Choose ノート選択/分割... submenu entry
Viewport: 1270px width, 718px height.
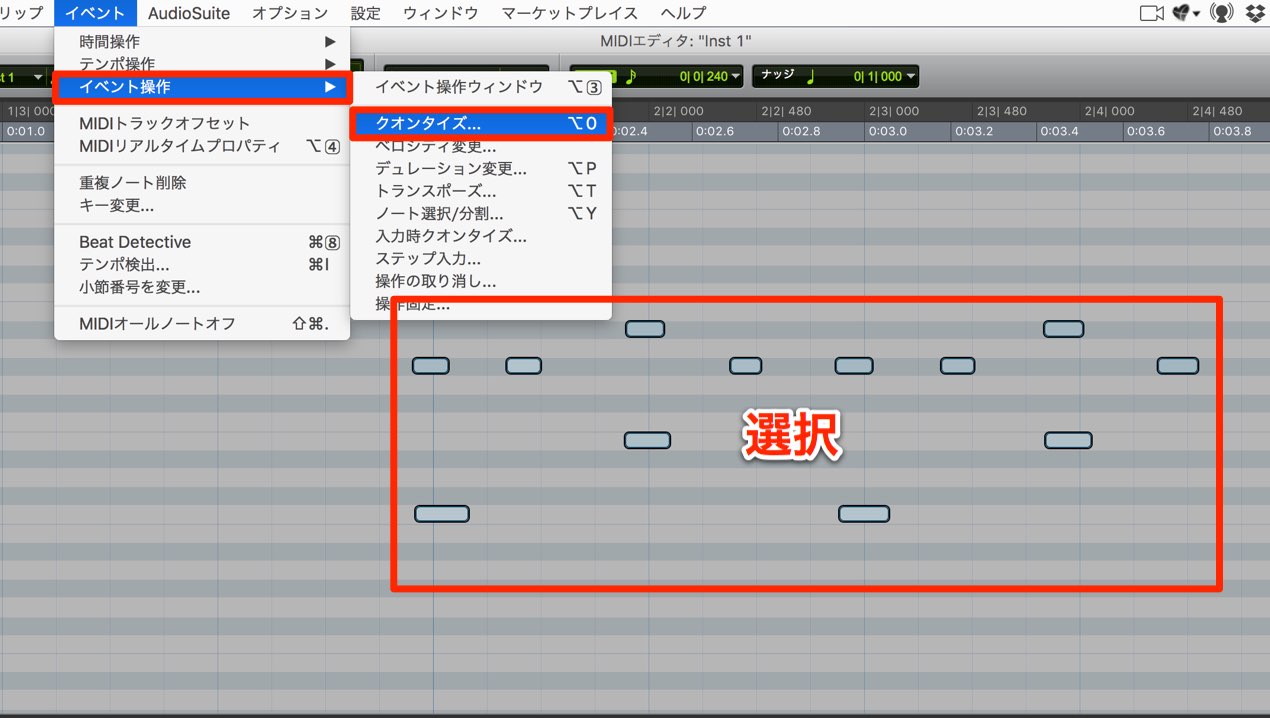pos(481,214)
